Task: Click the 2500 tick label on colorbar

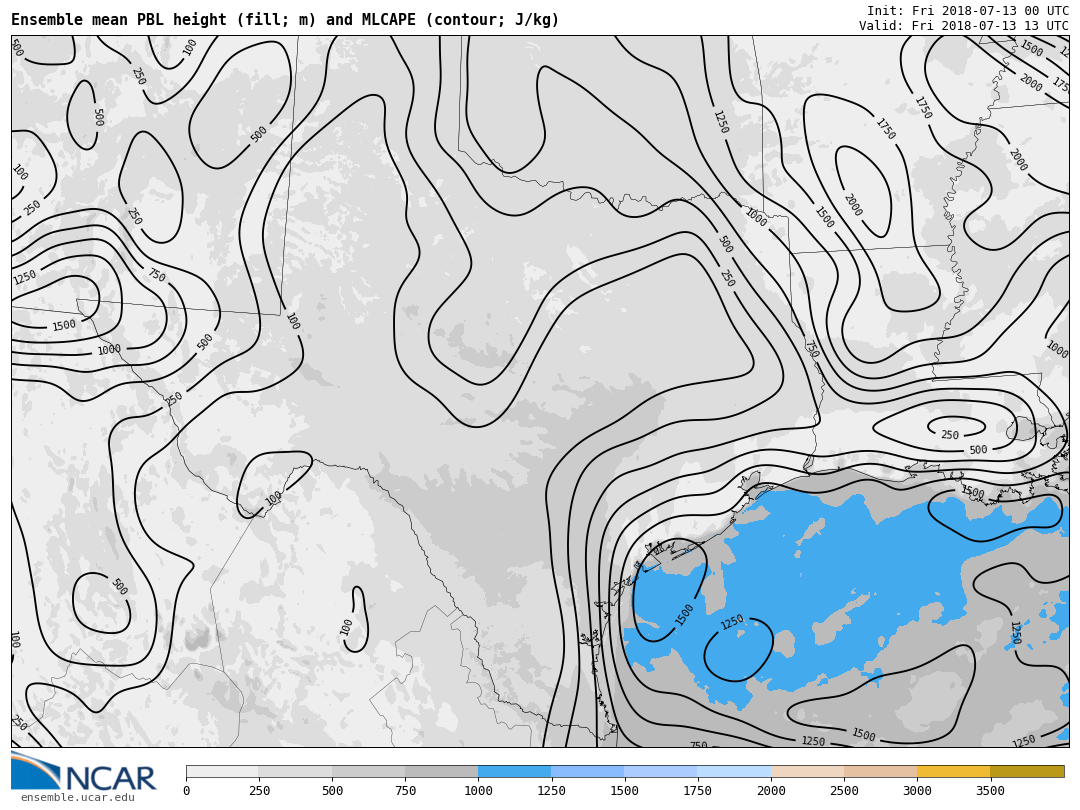Action: pos(844,791)
